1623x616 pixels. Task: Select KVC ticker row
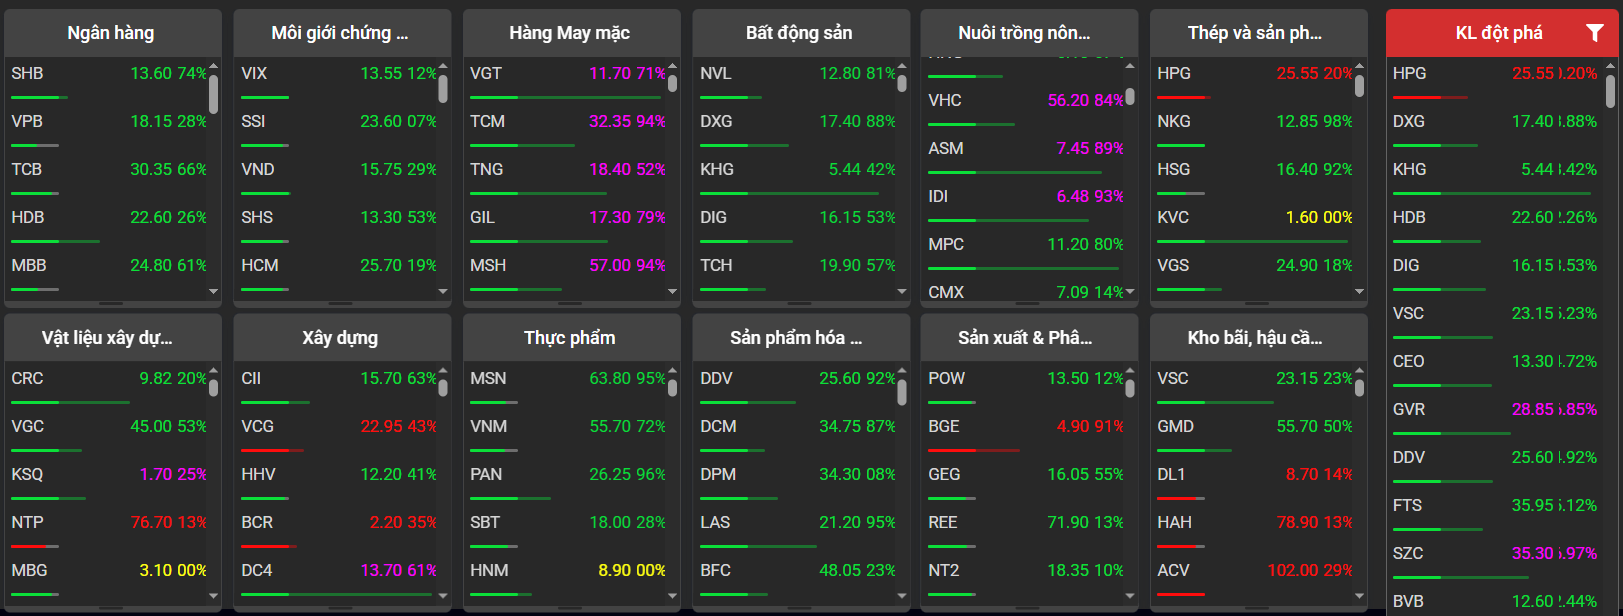(x=1254, y=224)
